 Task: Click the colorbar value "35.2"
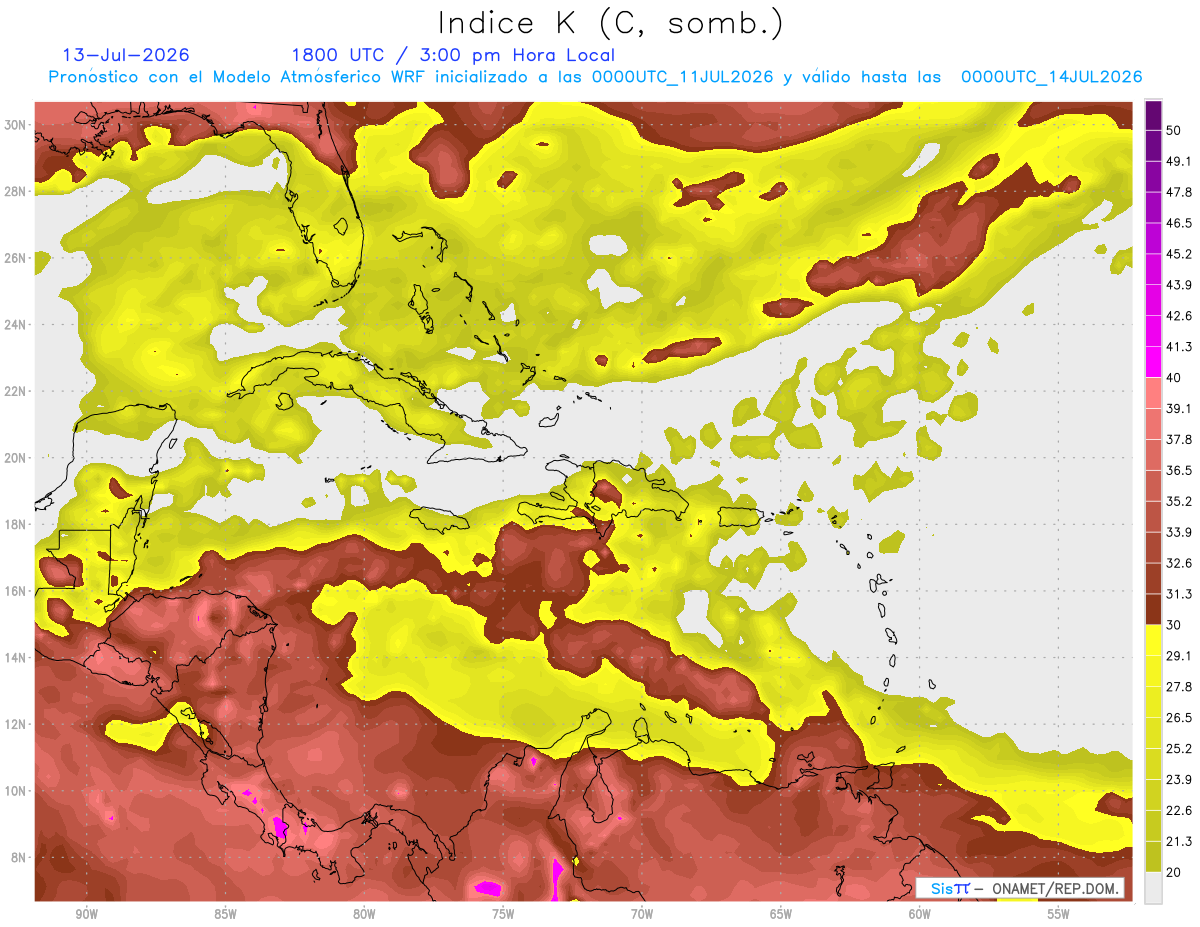point(1179,501)
